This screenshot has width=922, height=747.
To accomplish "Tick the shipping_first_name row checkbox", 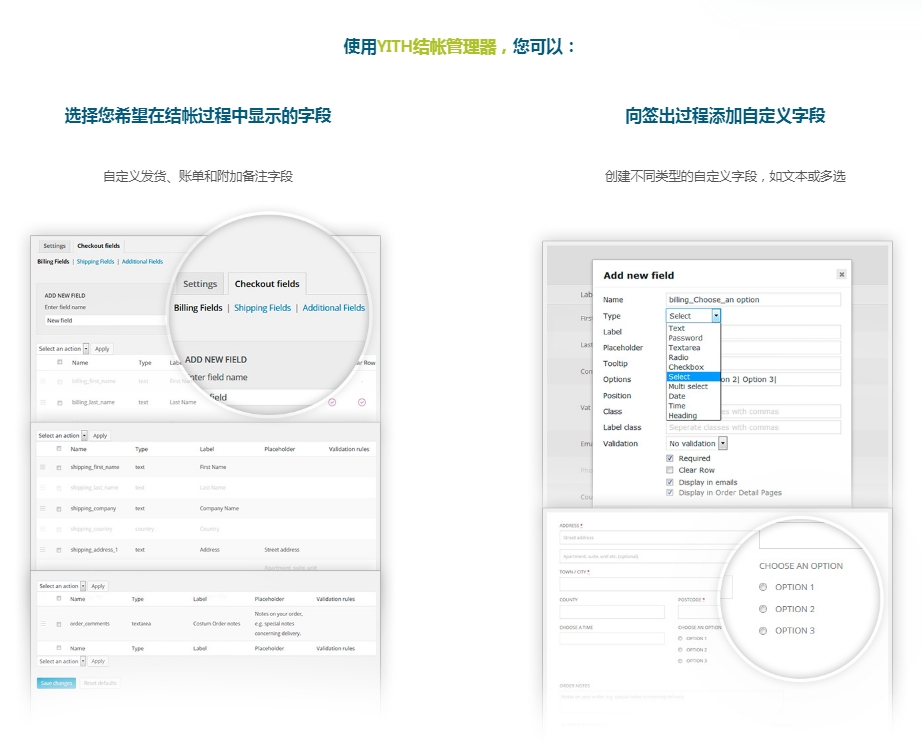I will click(x=59, y=468).
